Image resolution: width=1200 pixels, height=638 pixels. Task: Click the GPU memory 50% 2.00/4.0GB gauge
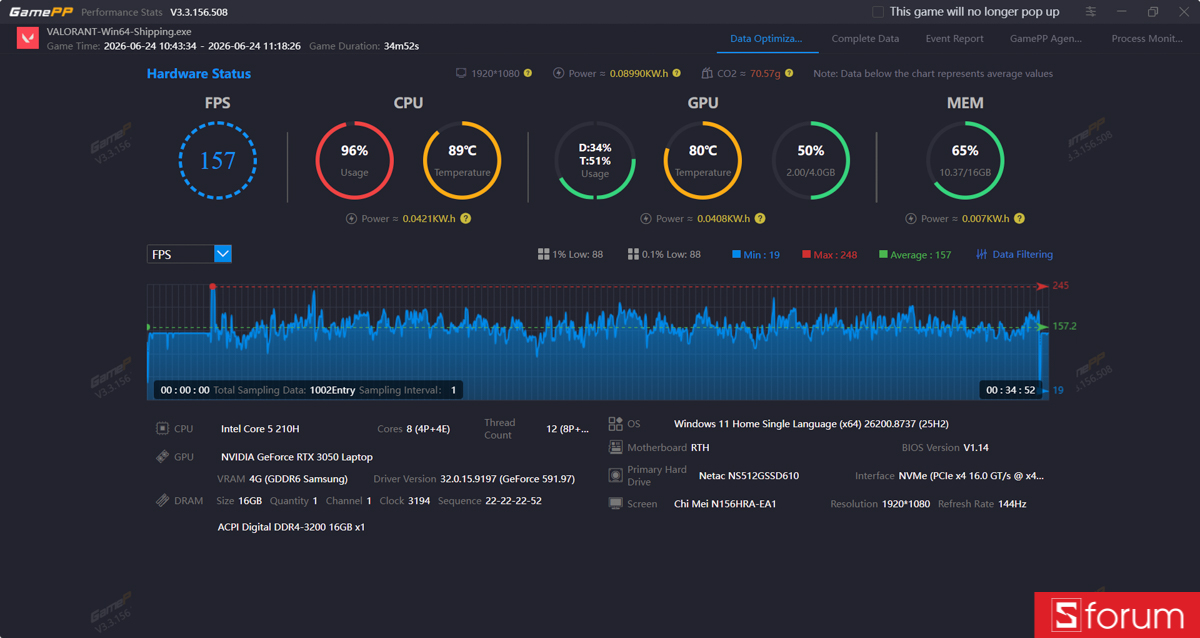point(811,161)
